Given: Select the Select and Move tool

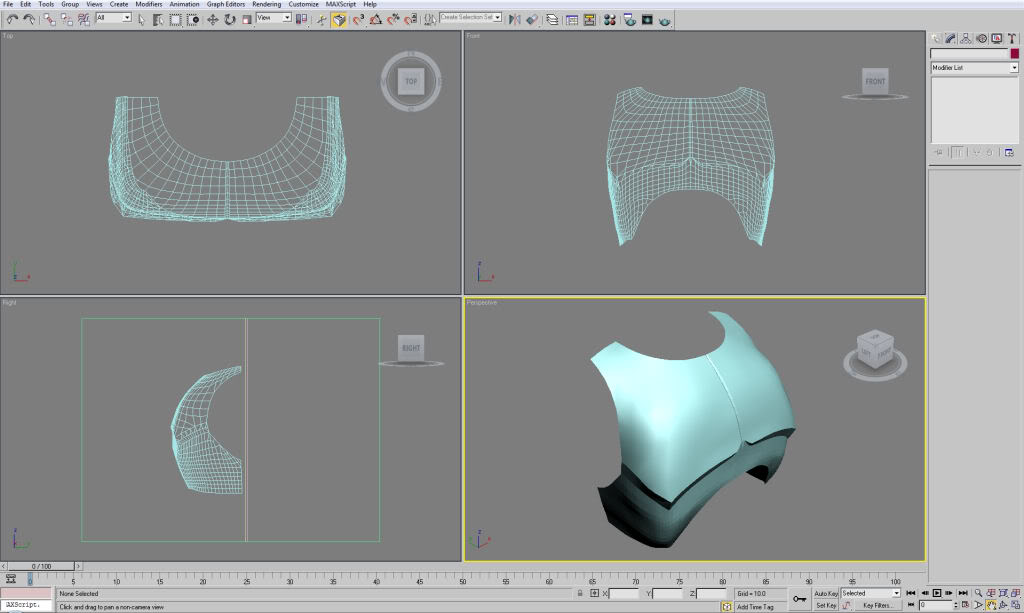Looking at the screenshot, I should [213, 18].
